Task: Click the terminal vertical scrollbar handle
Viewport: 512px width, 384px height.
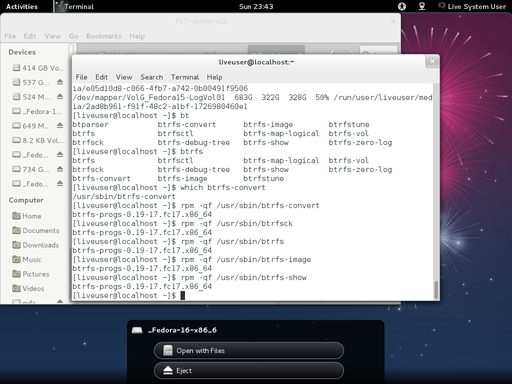Action: [436, 290]
